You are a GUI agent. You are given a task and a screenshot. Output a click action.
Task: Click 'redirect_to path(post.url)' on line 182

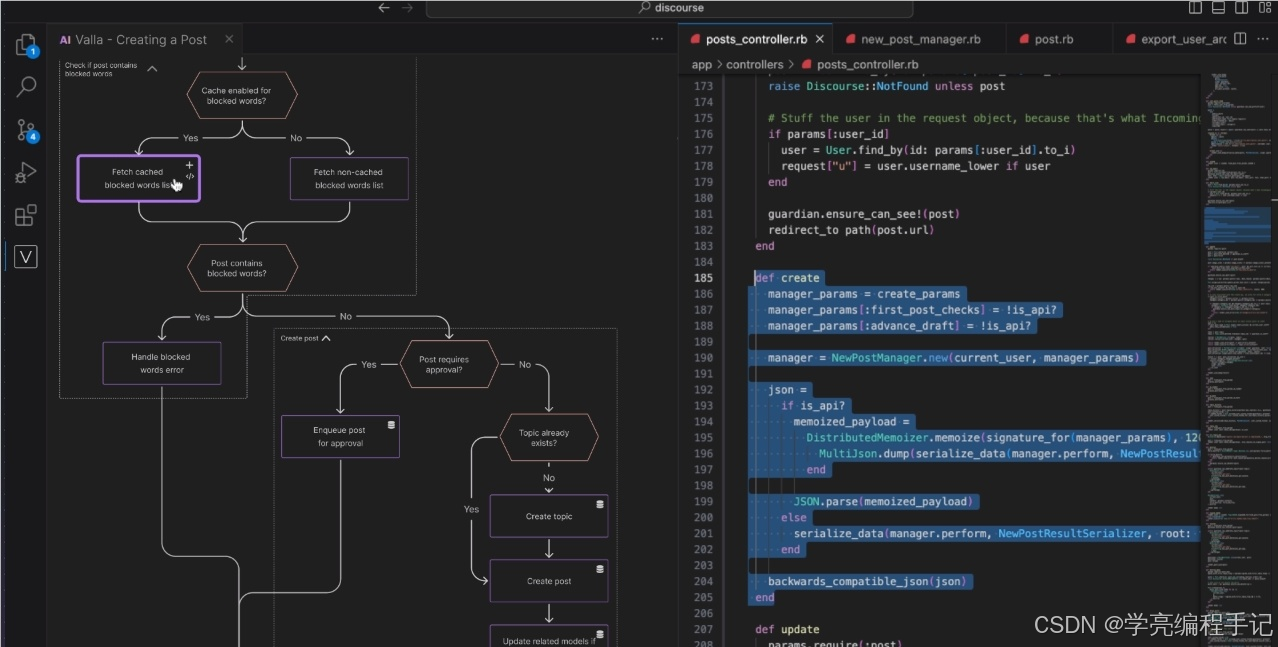[x=851, y=229]
